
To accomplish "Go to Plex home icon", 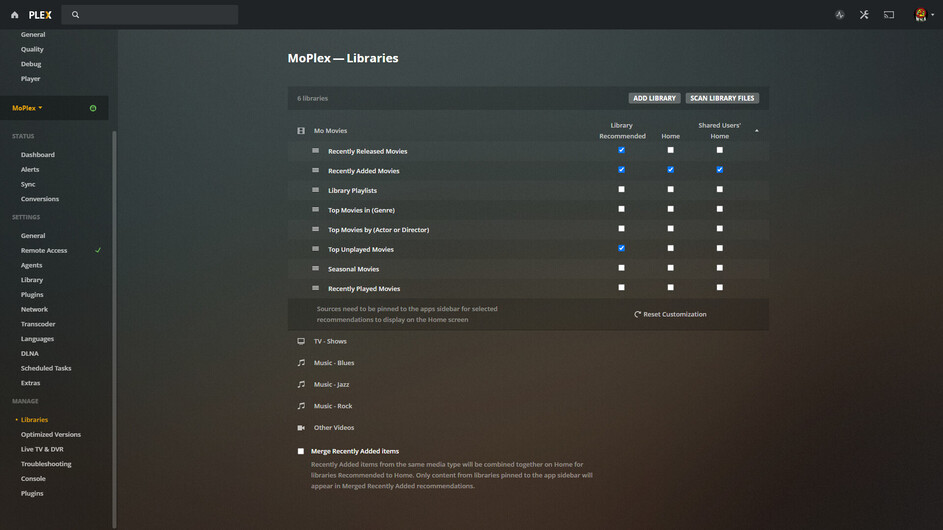I will [14, 15].
